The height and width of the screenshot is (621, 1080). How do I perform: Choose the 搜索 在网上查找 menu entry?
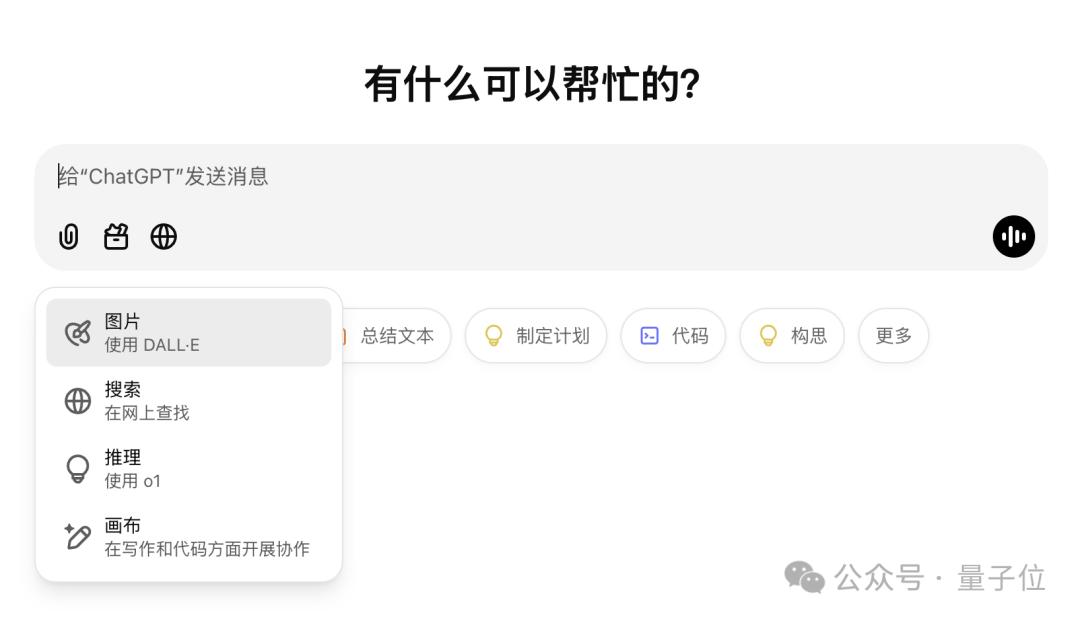coord(188,400)
